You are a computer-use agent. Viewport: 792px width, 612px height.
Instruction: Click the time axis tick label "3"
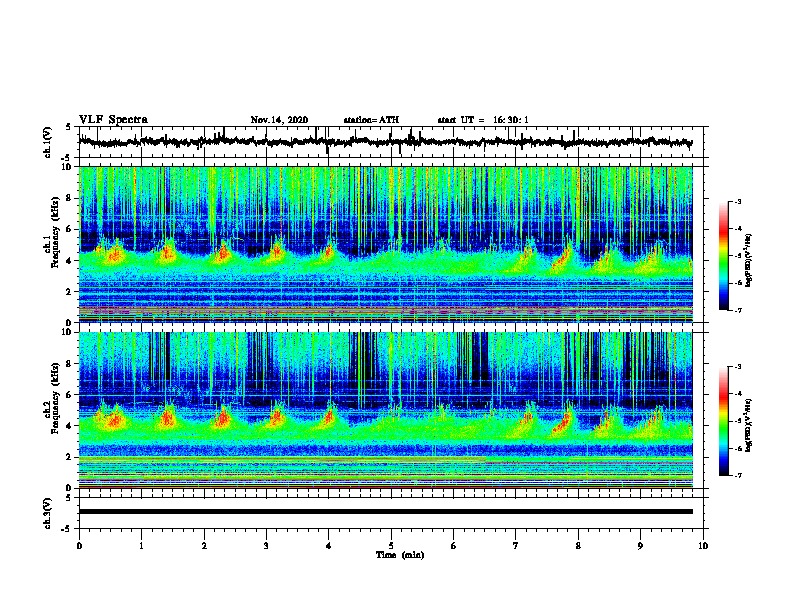(266, 546)
